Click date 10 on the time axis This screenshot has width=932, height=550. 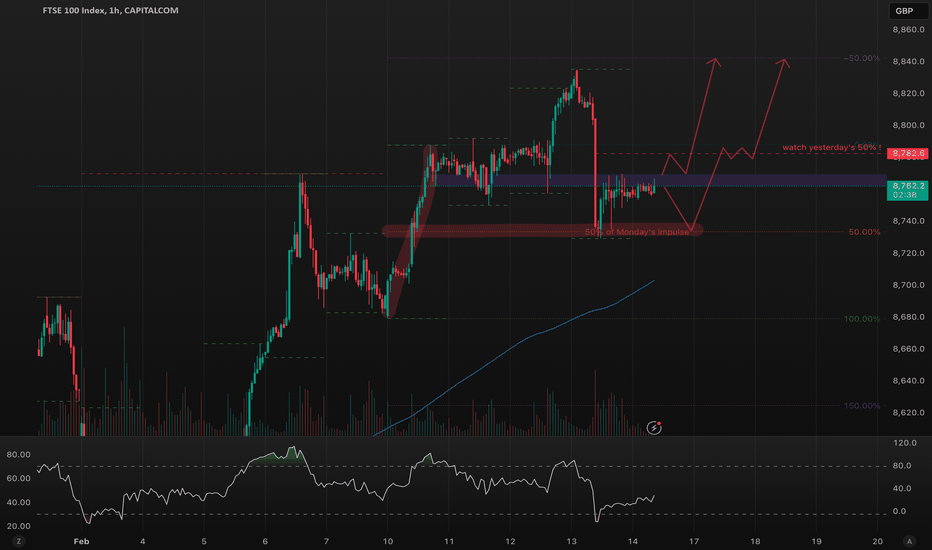388,541
